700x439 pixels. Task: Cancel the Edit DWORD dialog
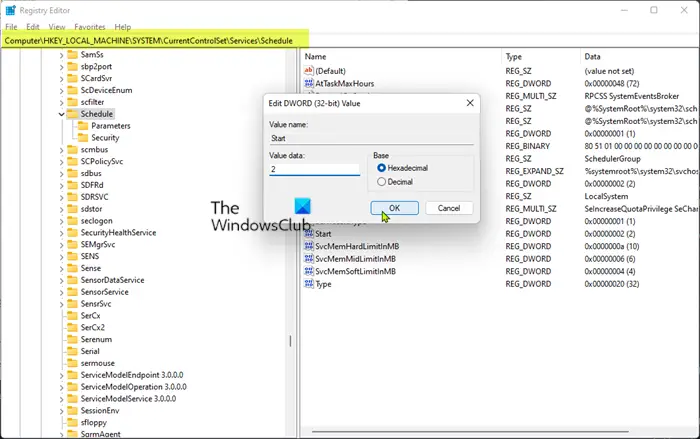(x=449, y=208)
